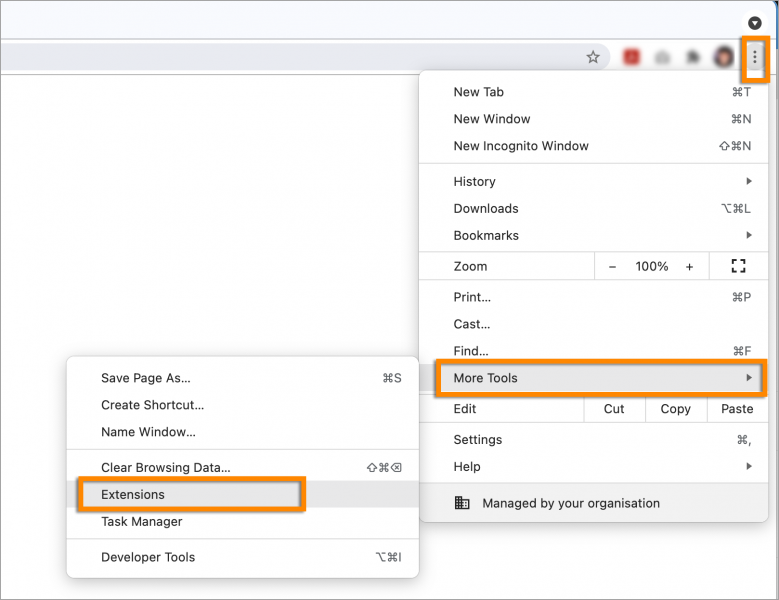Click the Cut button

pos(614,409)
